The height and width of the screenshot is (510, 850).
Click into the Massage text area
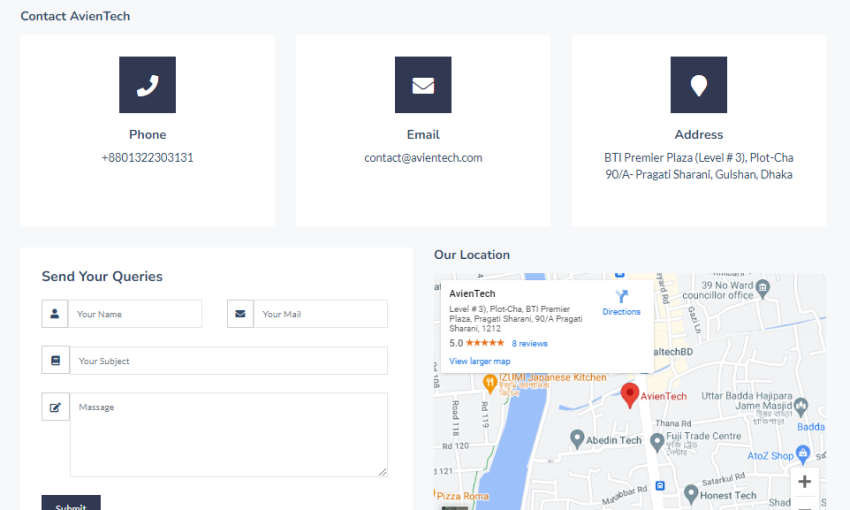228,434
